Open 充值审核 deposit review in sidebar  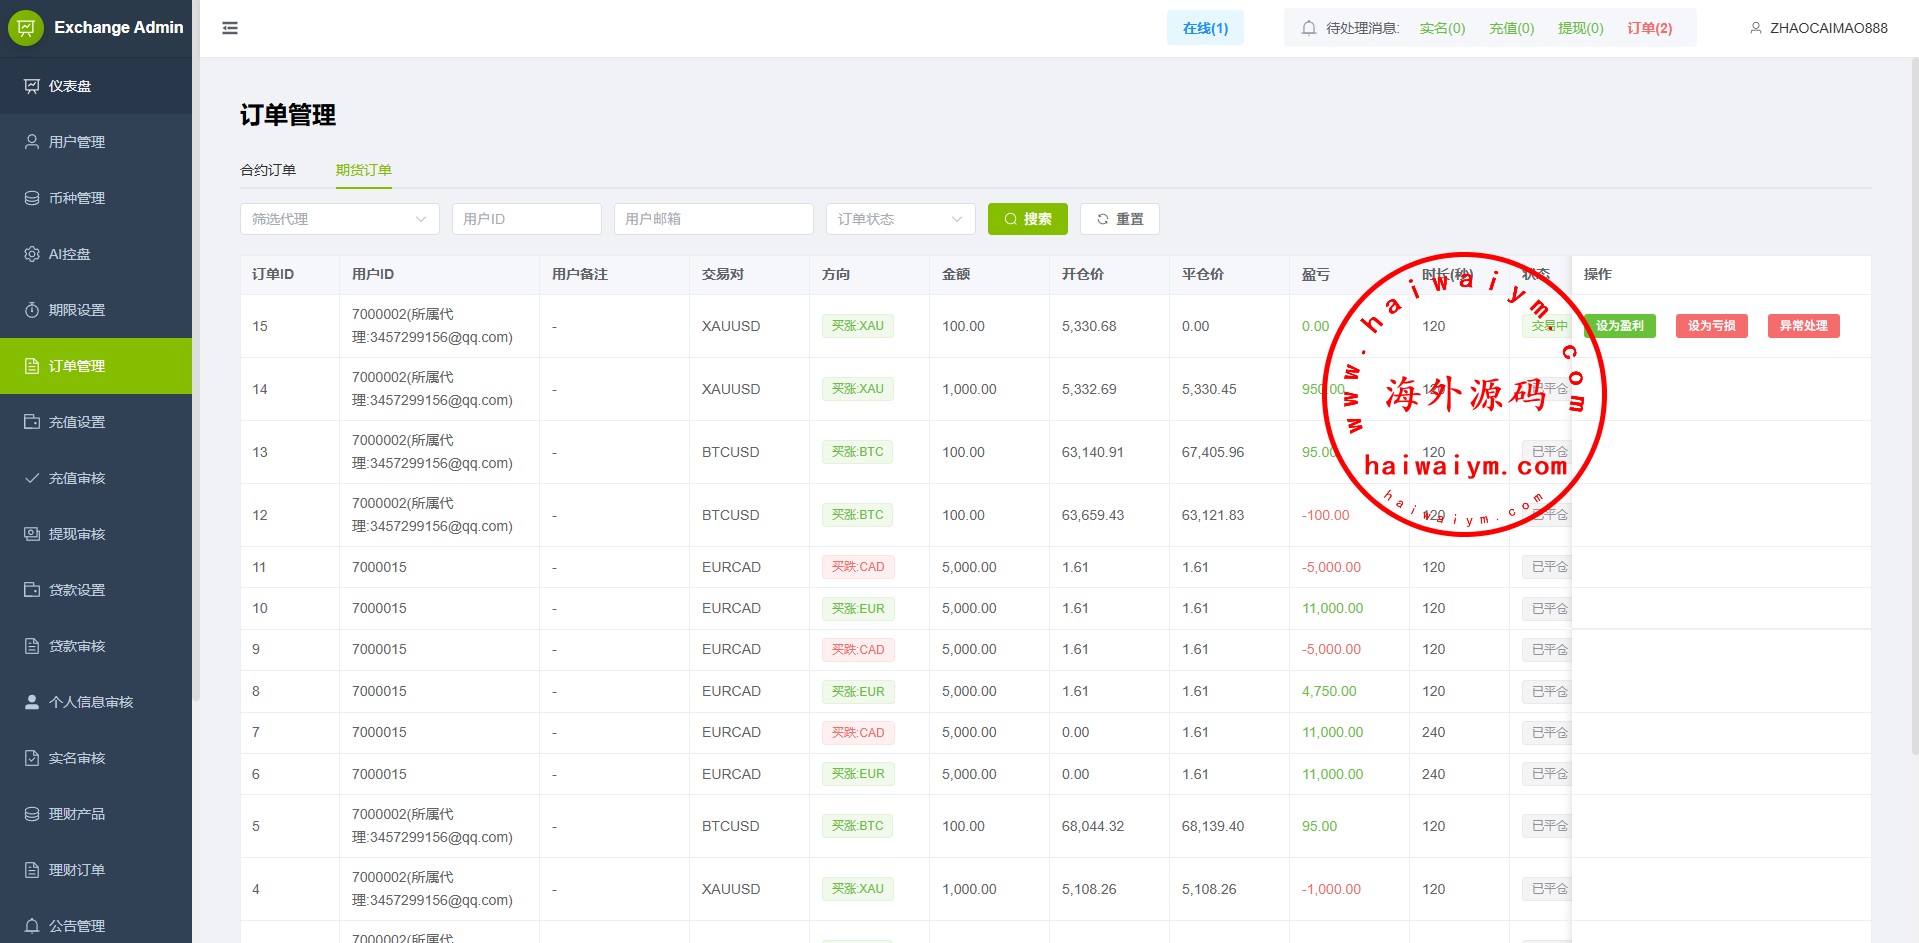(x=76, y=478)
